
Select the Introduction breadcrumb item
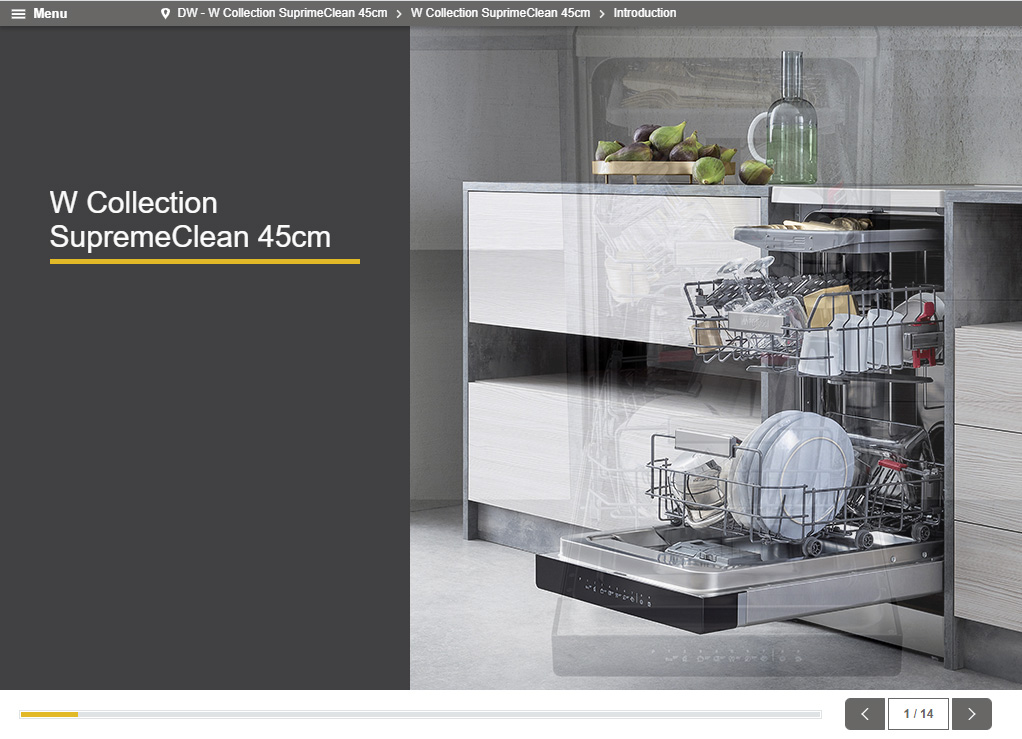coord(645,14)
